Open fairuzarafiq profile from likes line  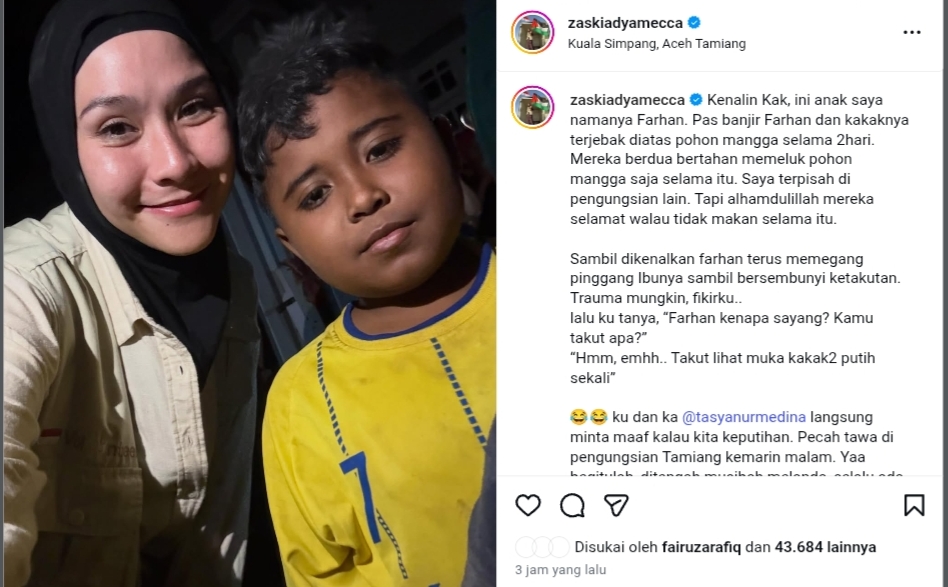click(701, 547)
